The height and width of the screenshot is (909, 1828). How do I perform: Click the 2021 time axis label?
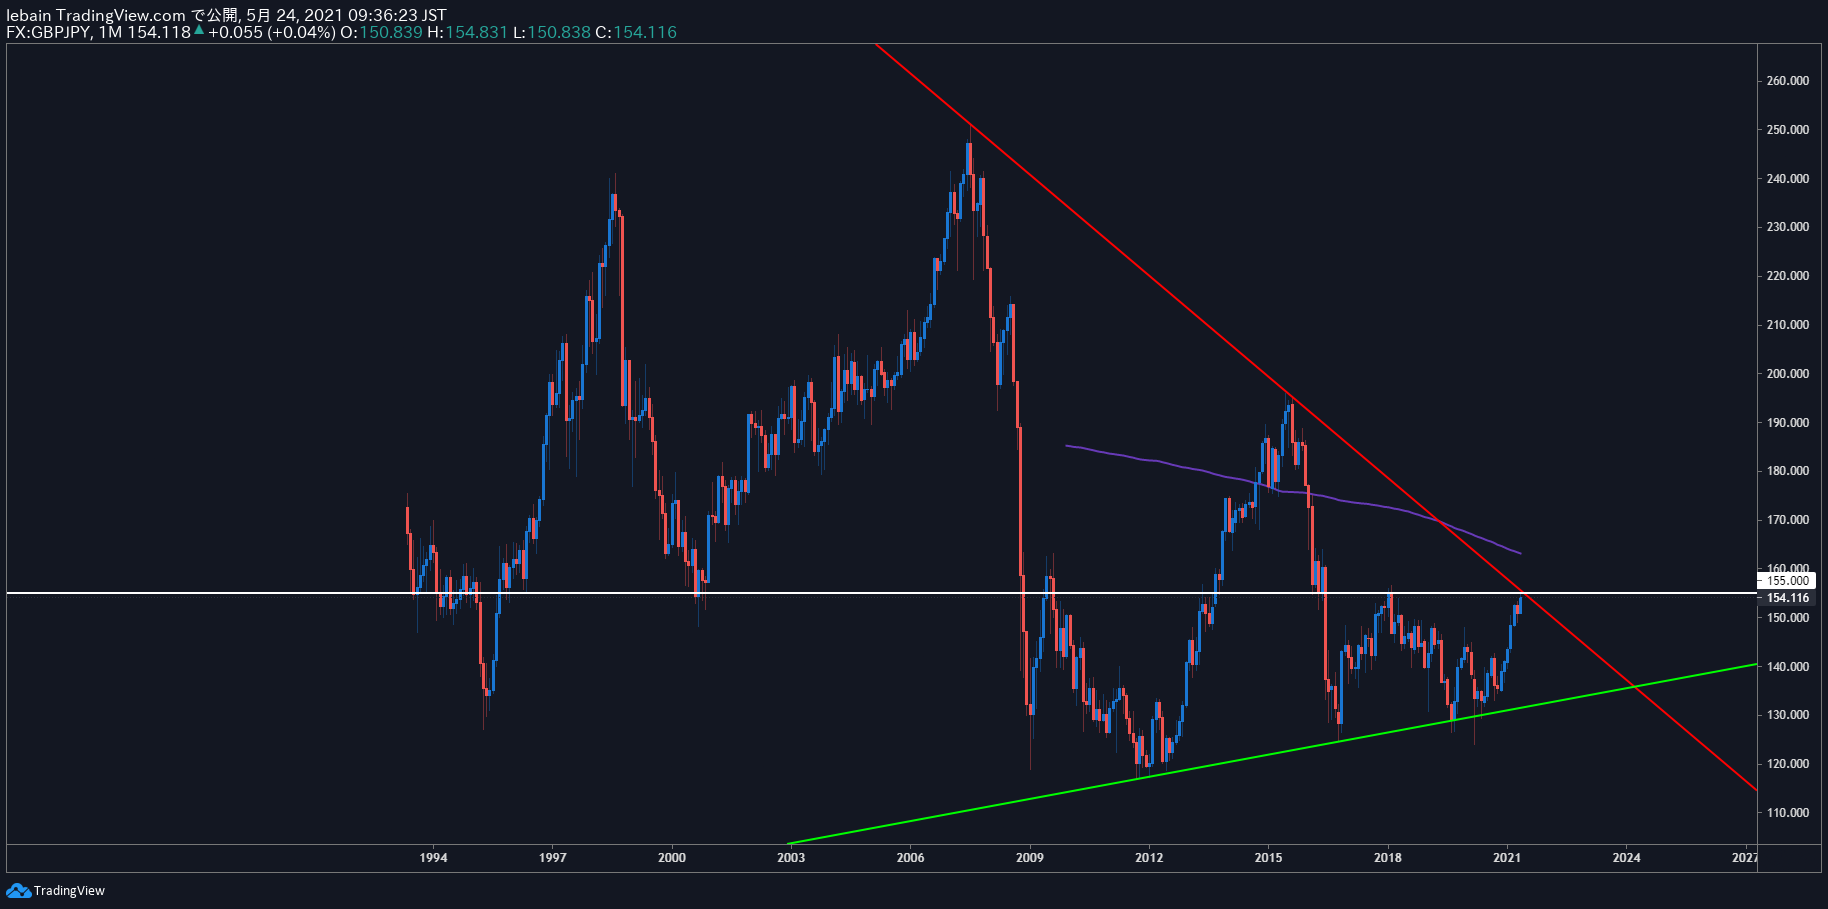1507,858
